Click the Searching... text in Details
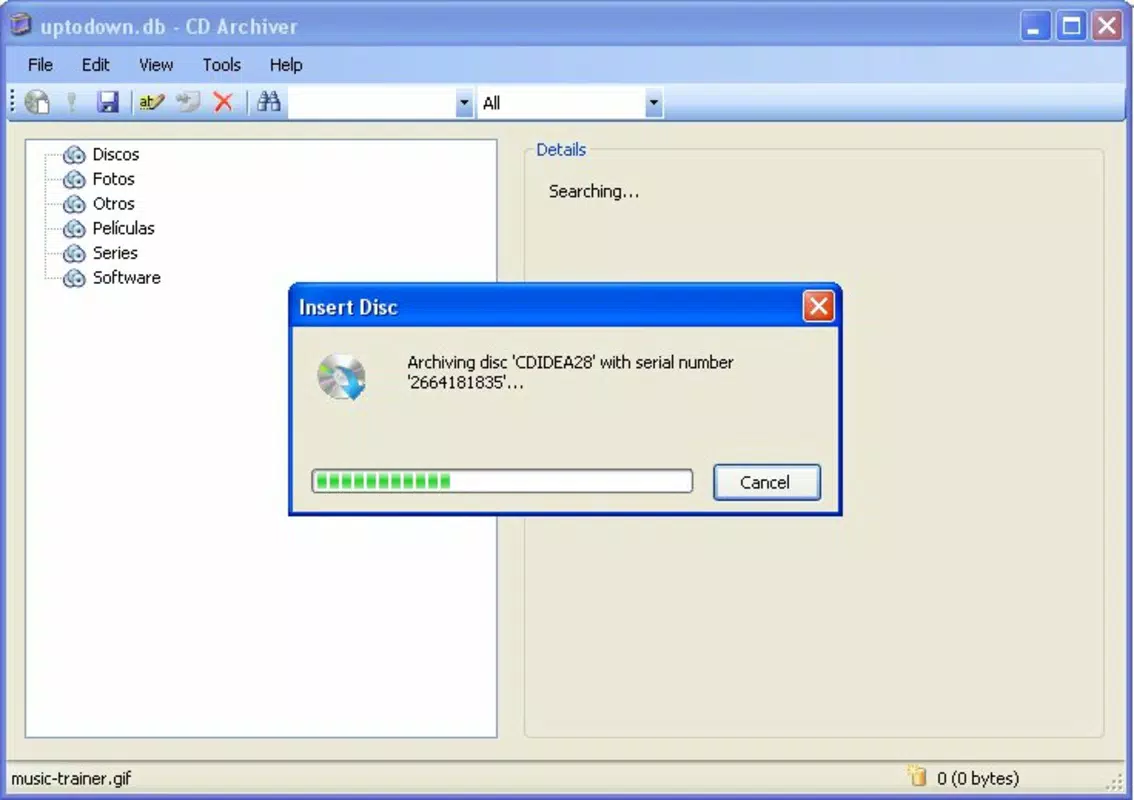 tap(594, 192)
